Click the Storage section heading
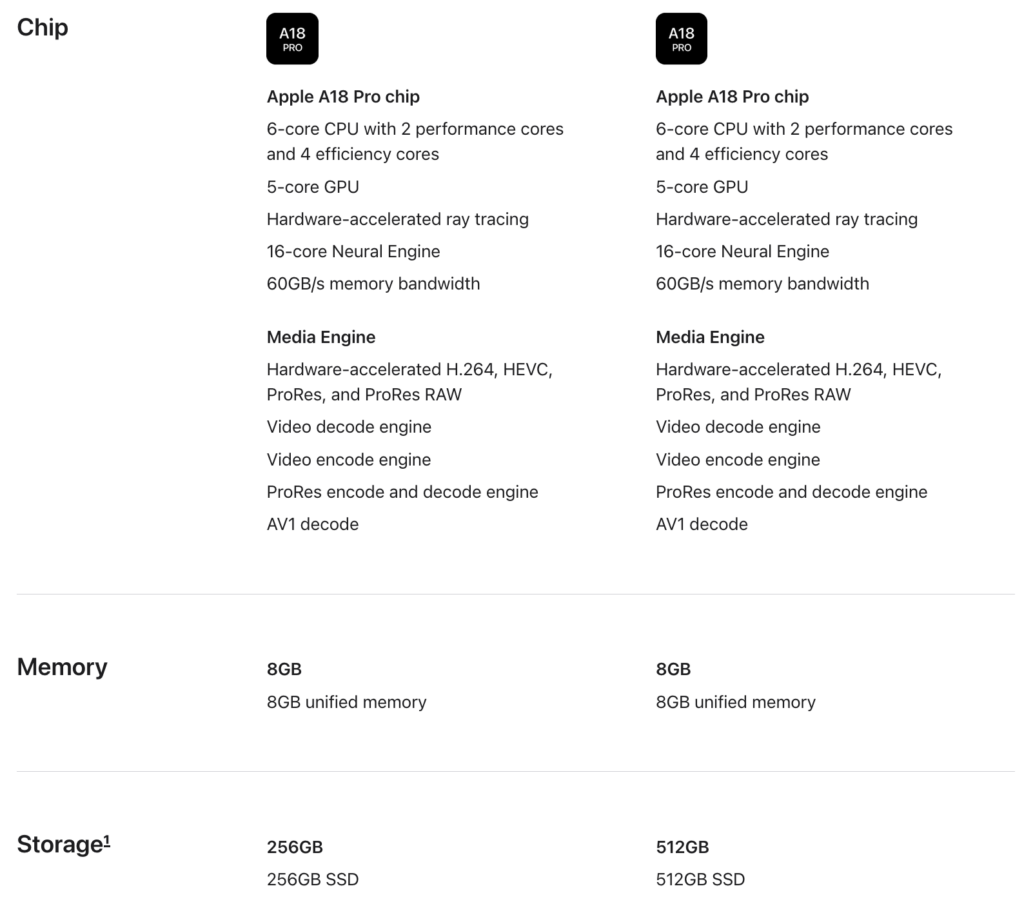The width and height of the screenshot is (1024, 904). 60,845
